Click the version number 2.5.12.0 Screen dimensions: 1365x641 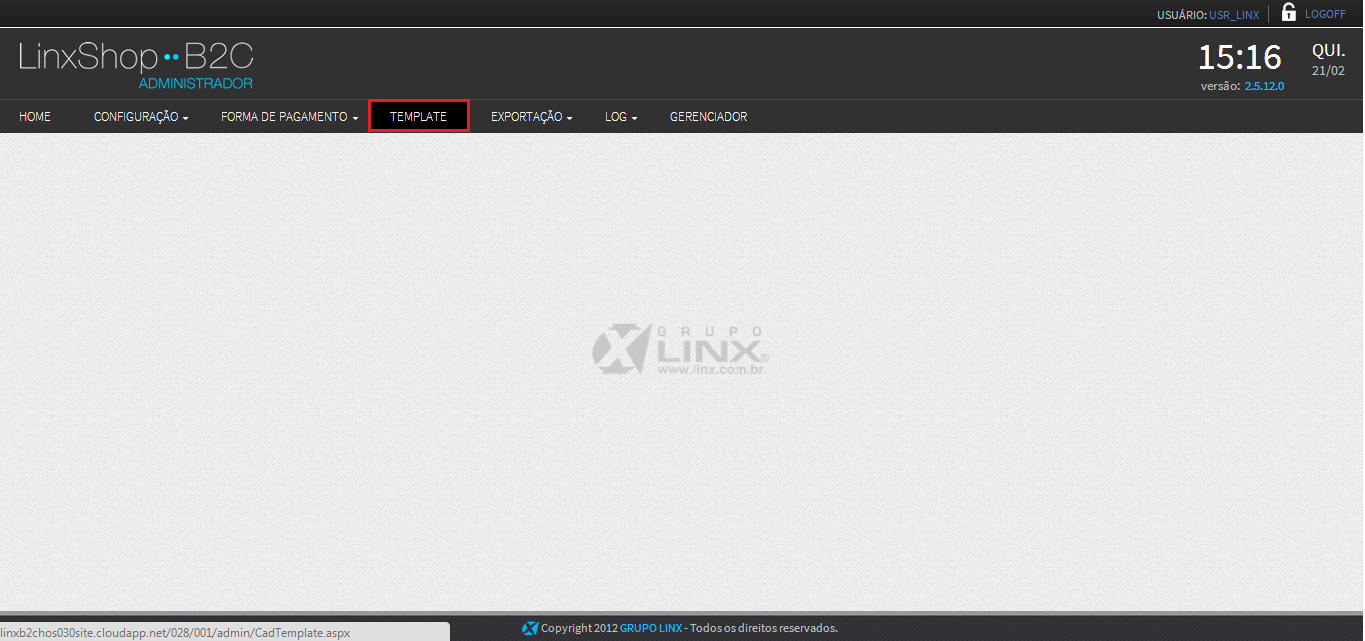(1264, 86)
